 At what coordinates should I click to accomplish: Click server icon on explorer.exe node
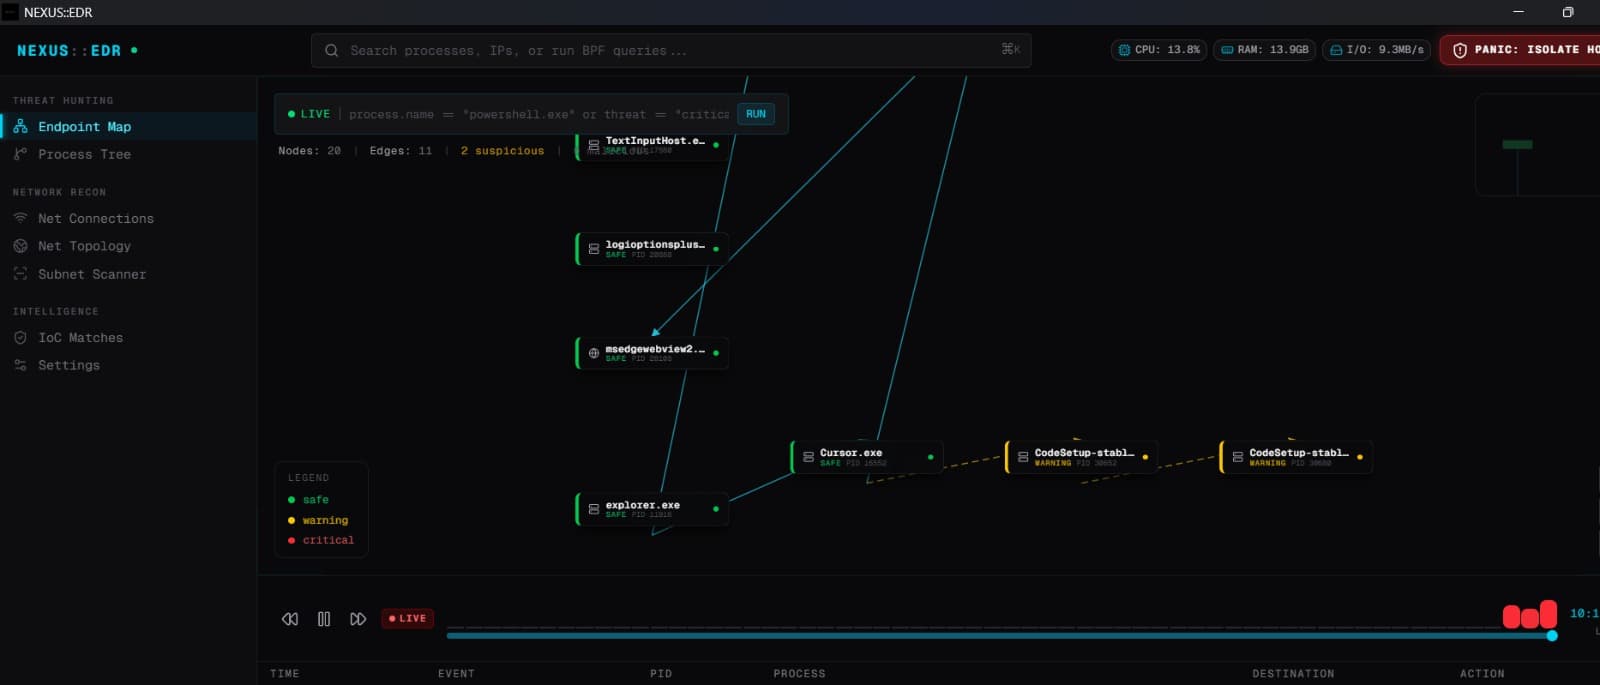click(594, 509)
